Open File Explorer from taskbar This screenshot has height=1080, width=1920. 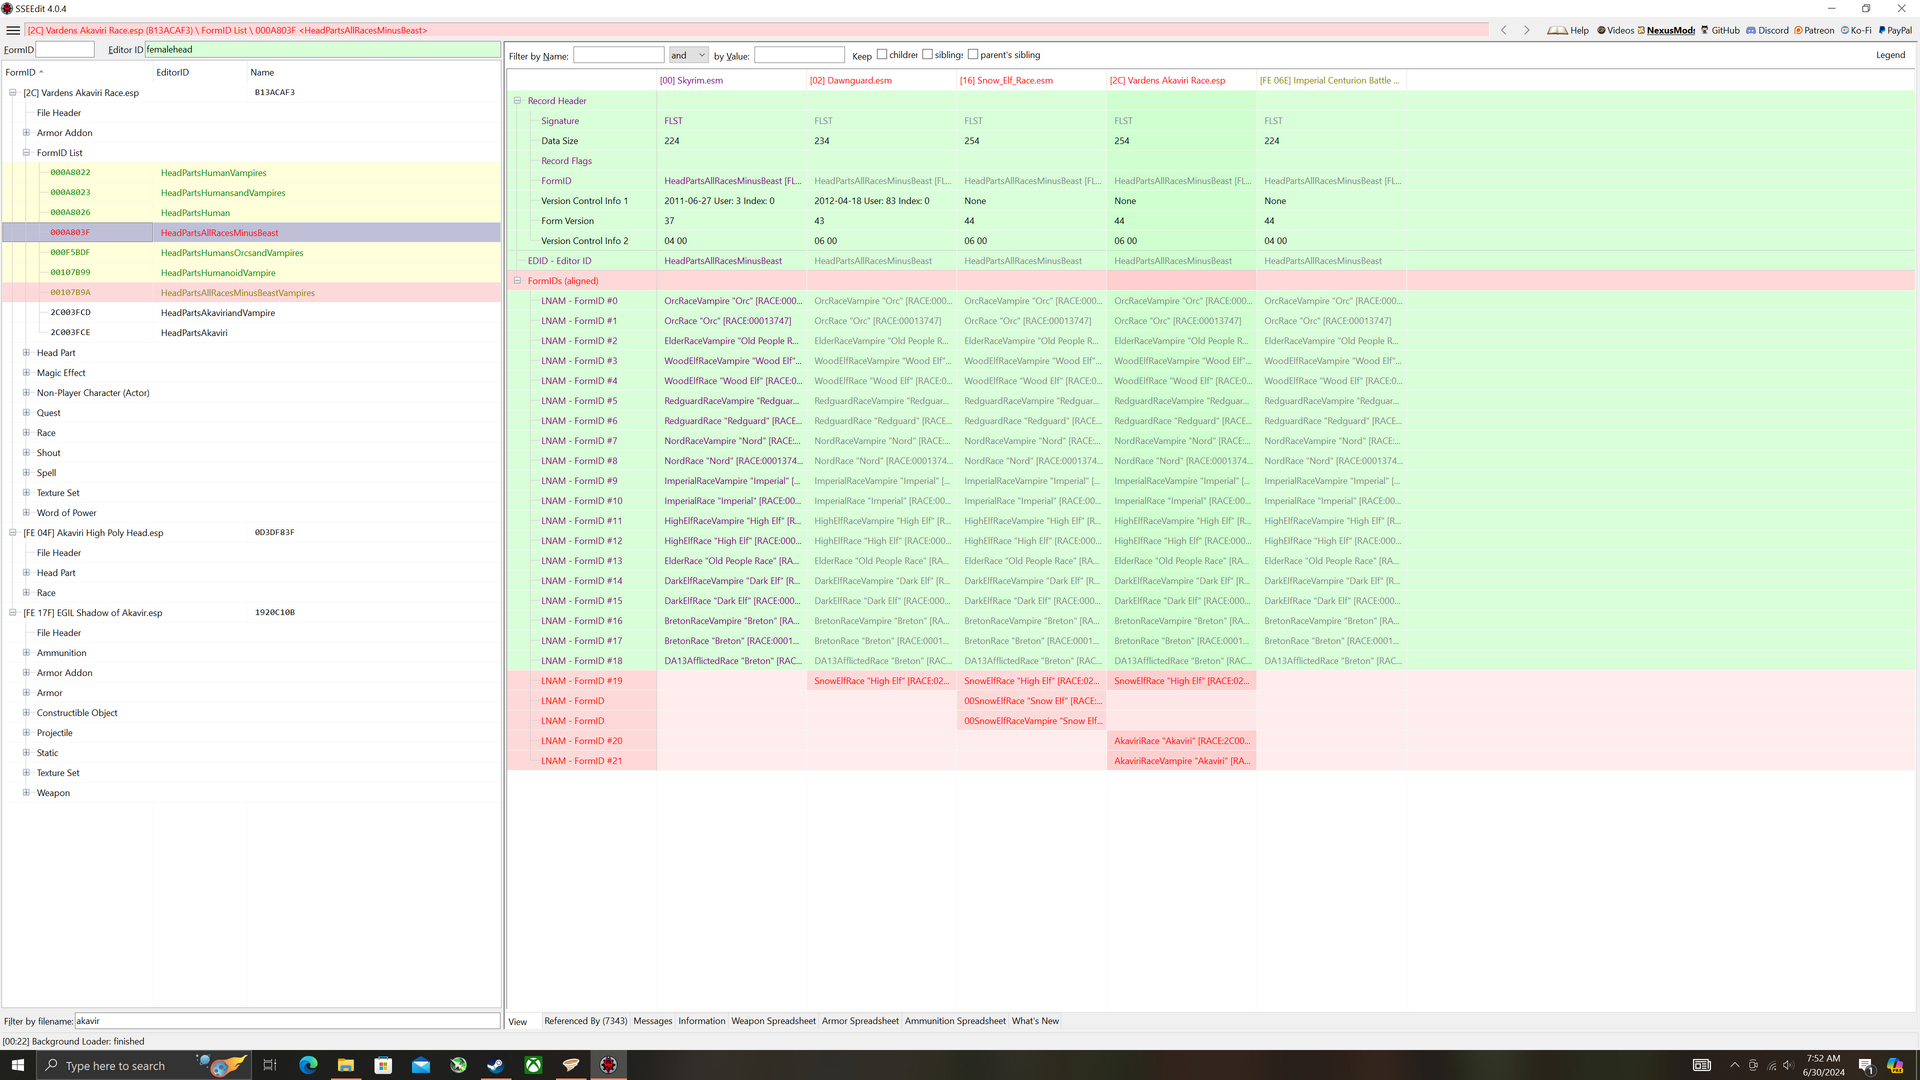tap(345, 1065)
